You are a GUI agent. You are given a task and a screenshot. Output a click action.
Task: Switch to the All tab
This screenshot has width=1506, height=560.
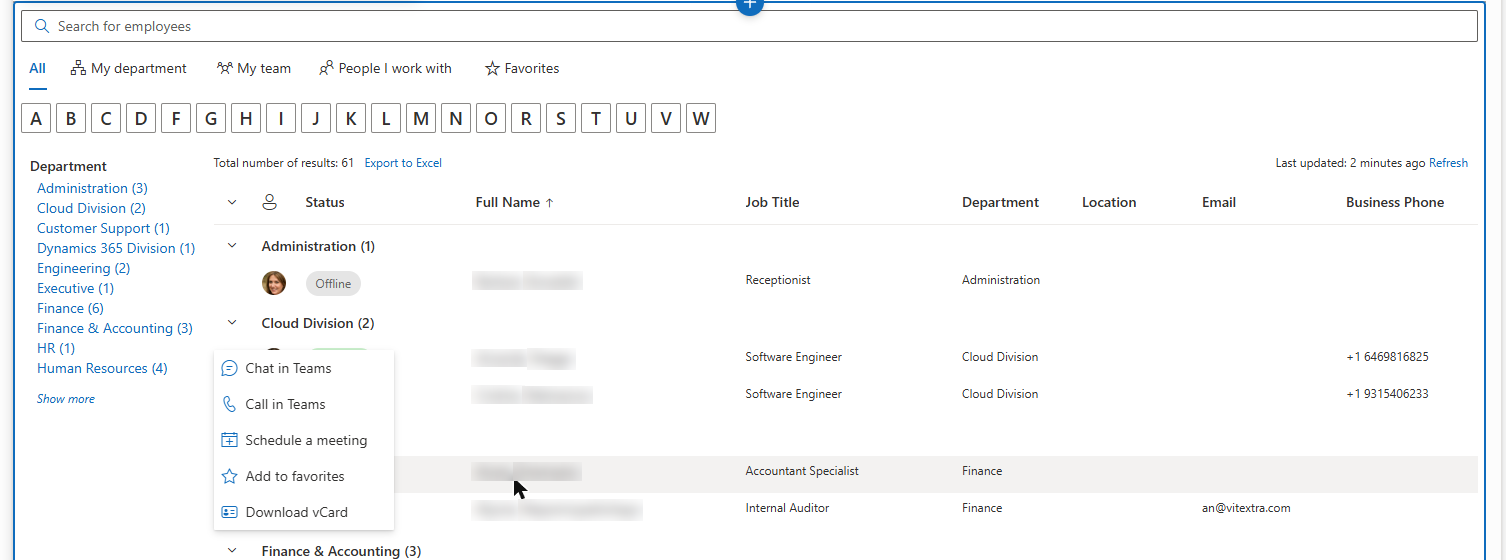[x=37, y=68]
